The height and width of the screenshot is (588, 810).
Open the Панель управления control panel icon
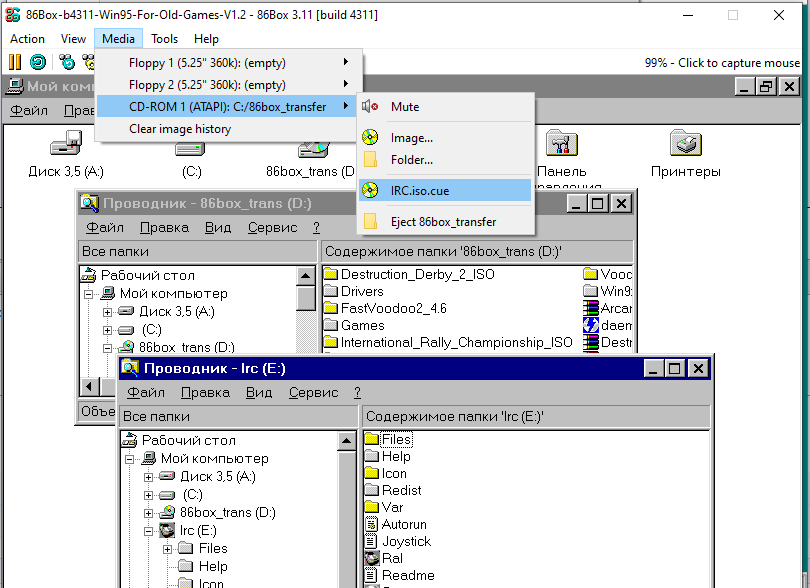562,143
